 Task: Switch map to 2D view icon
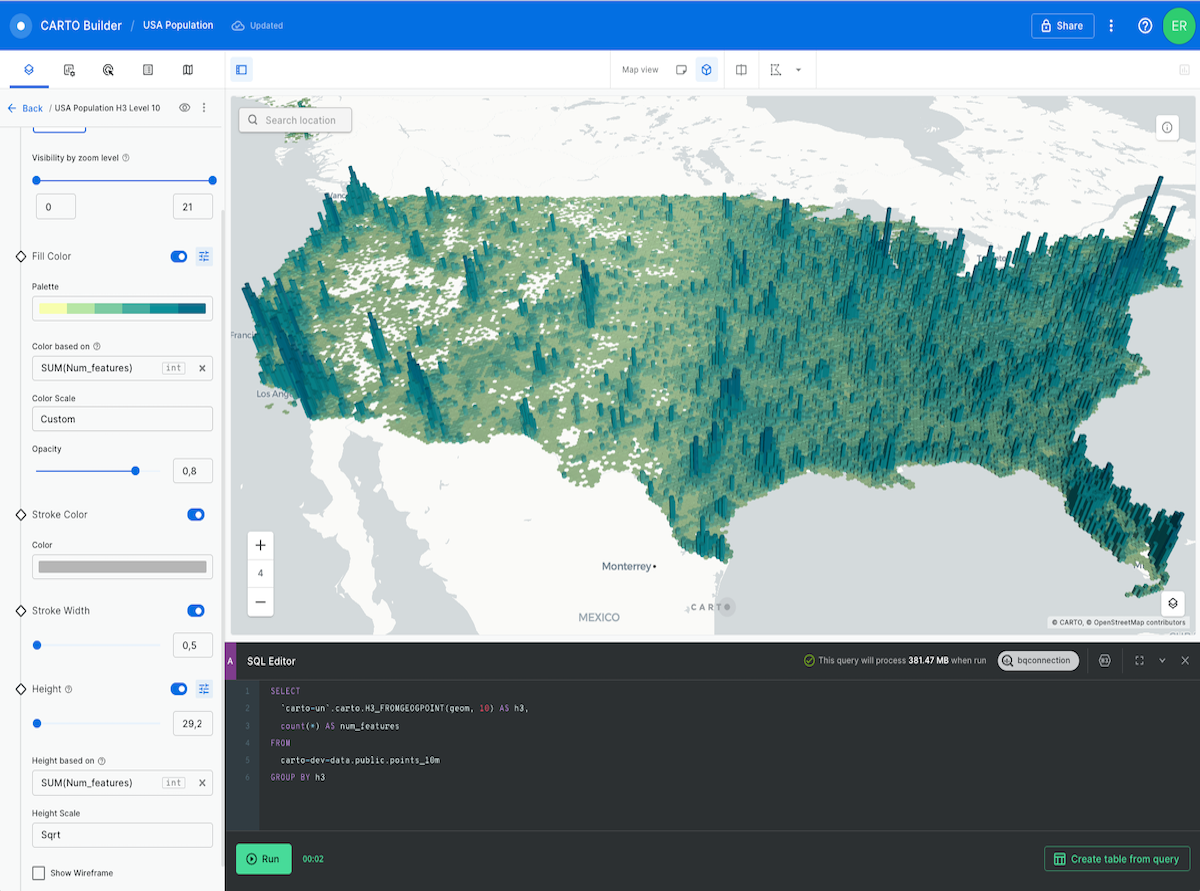click(684, 70)
